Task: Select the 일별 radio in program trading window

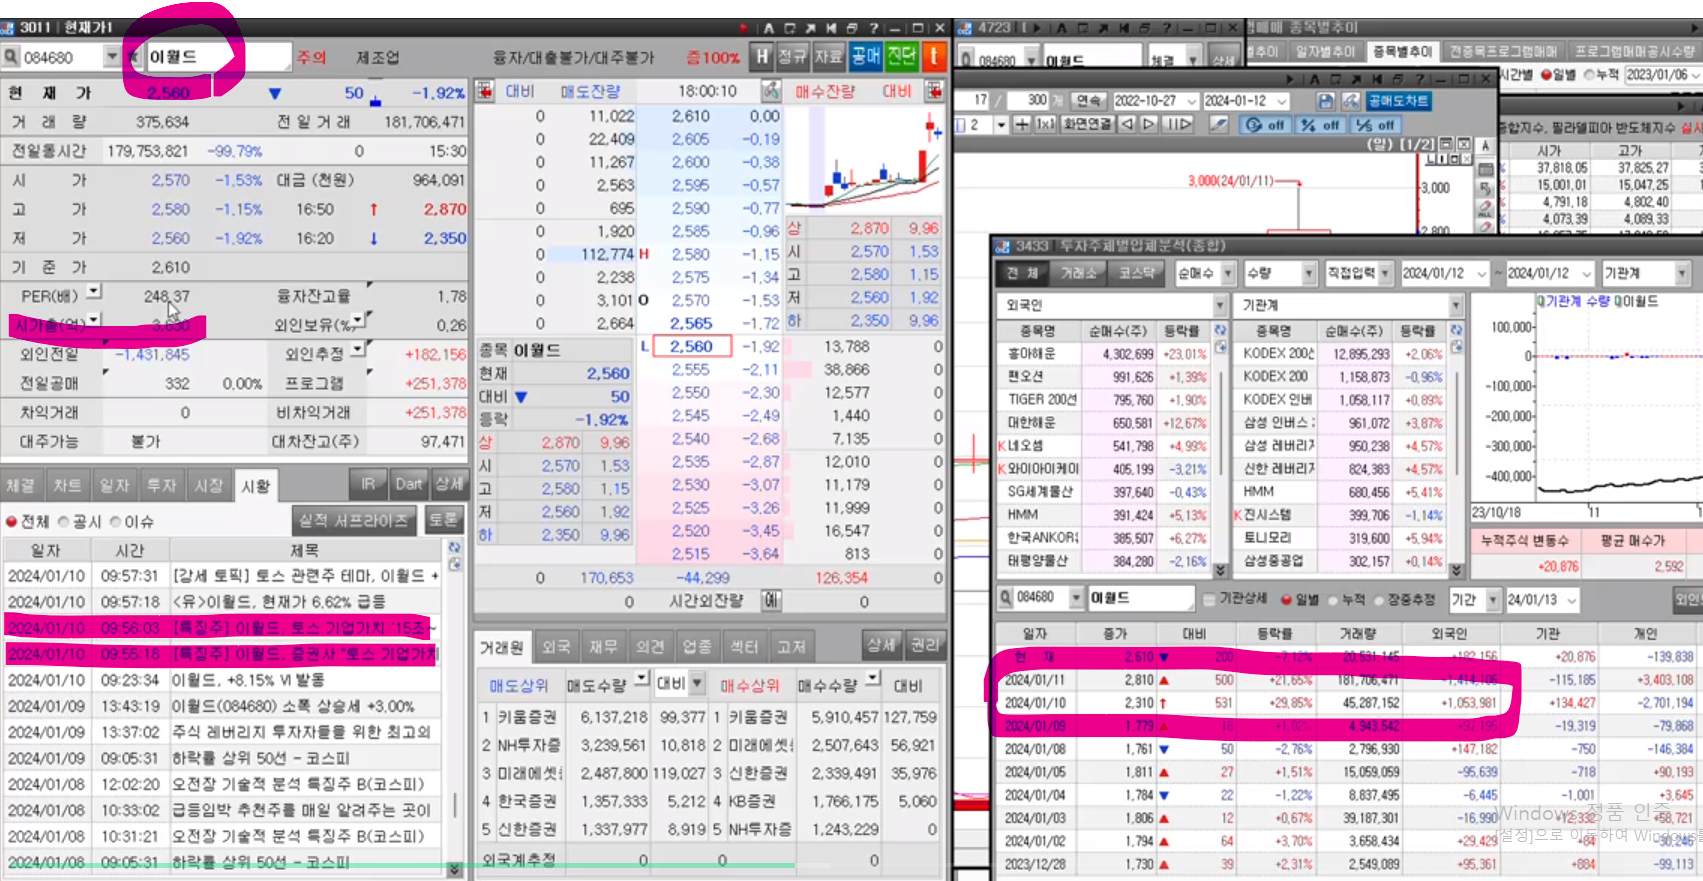Action: click(1546, 75)
